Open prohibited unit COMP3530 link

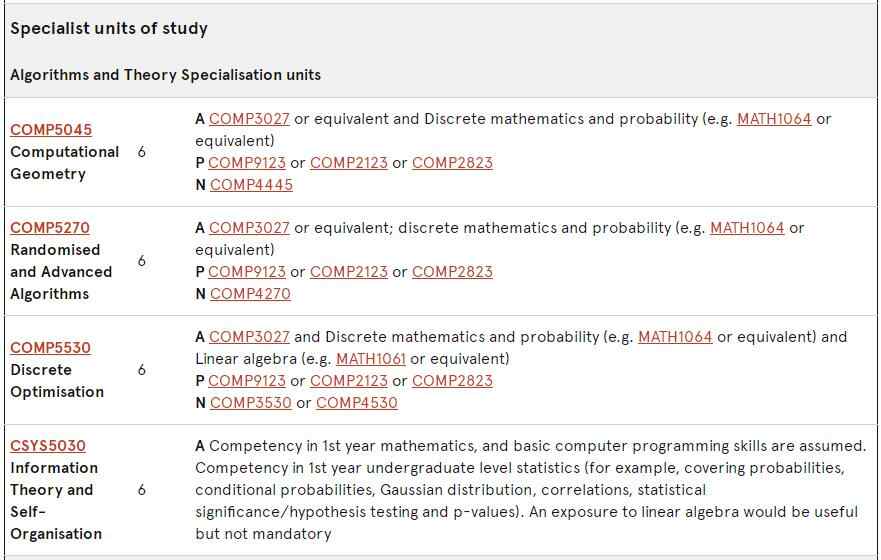(251, 403)
